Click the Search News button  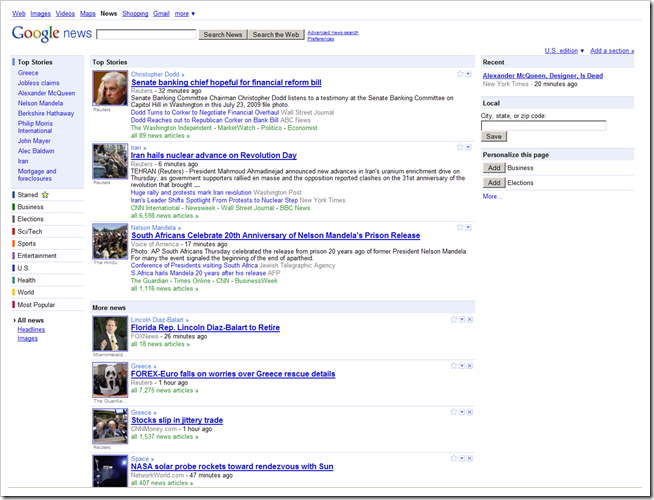point(223,35)
